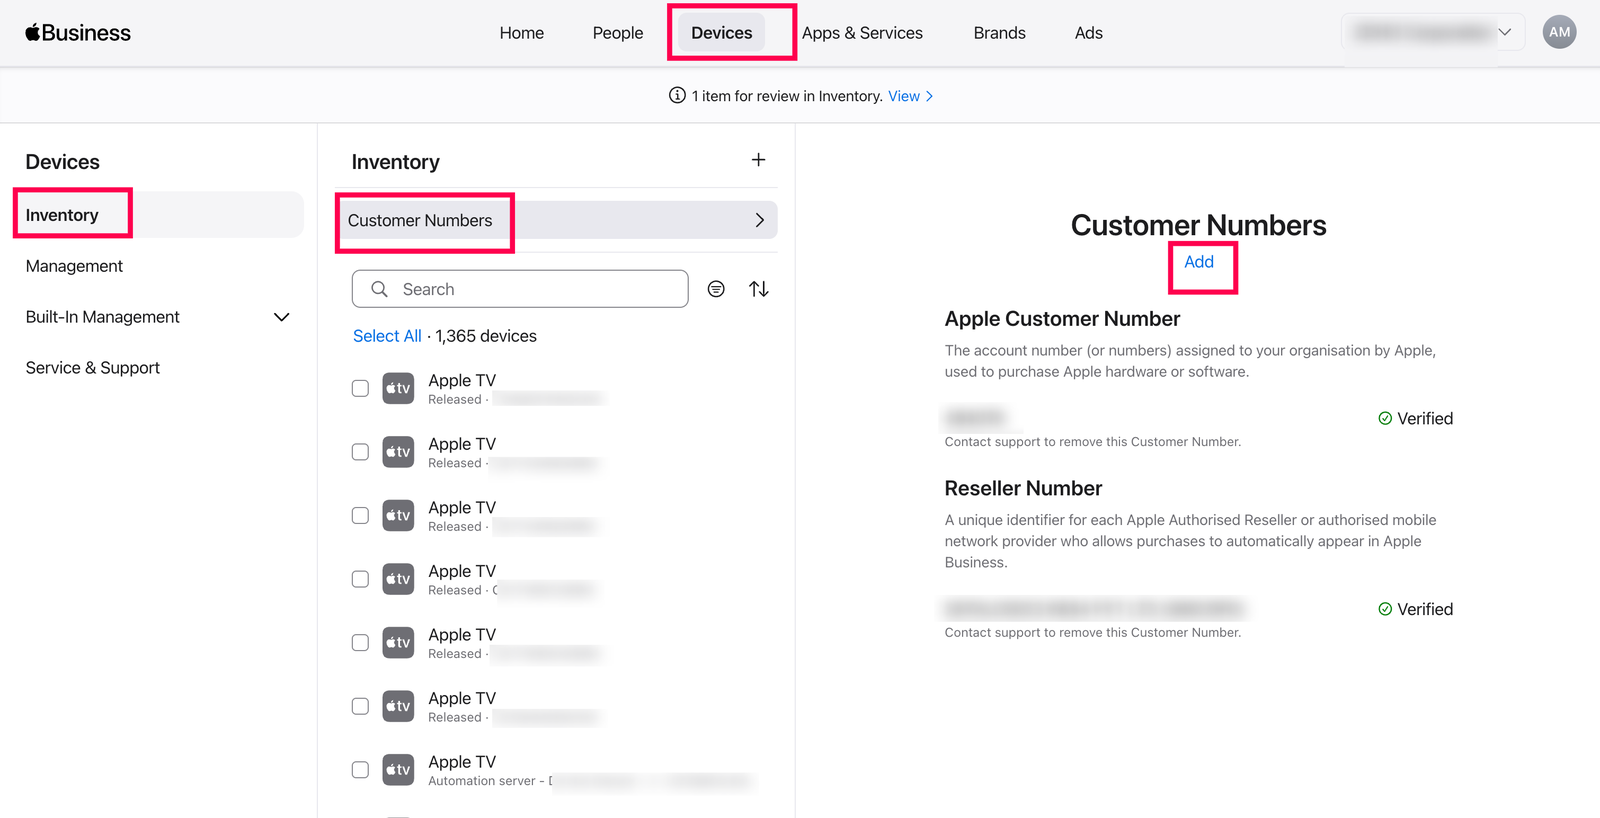Open the Brands tab
This screenshot has height=818, width=1600.
(x=1000, y=33)
